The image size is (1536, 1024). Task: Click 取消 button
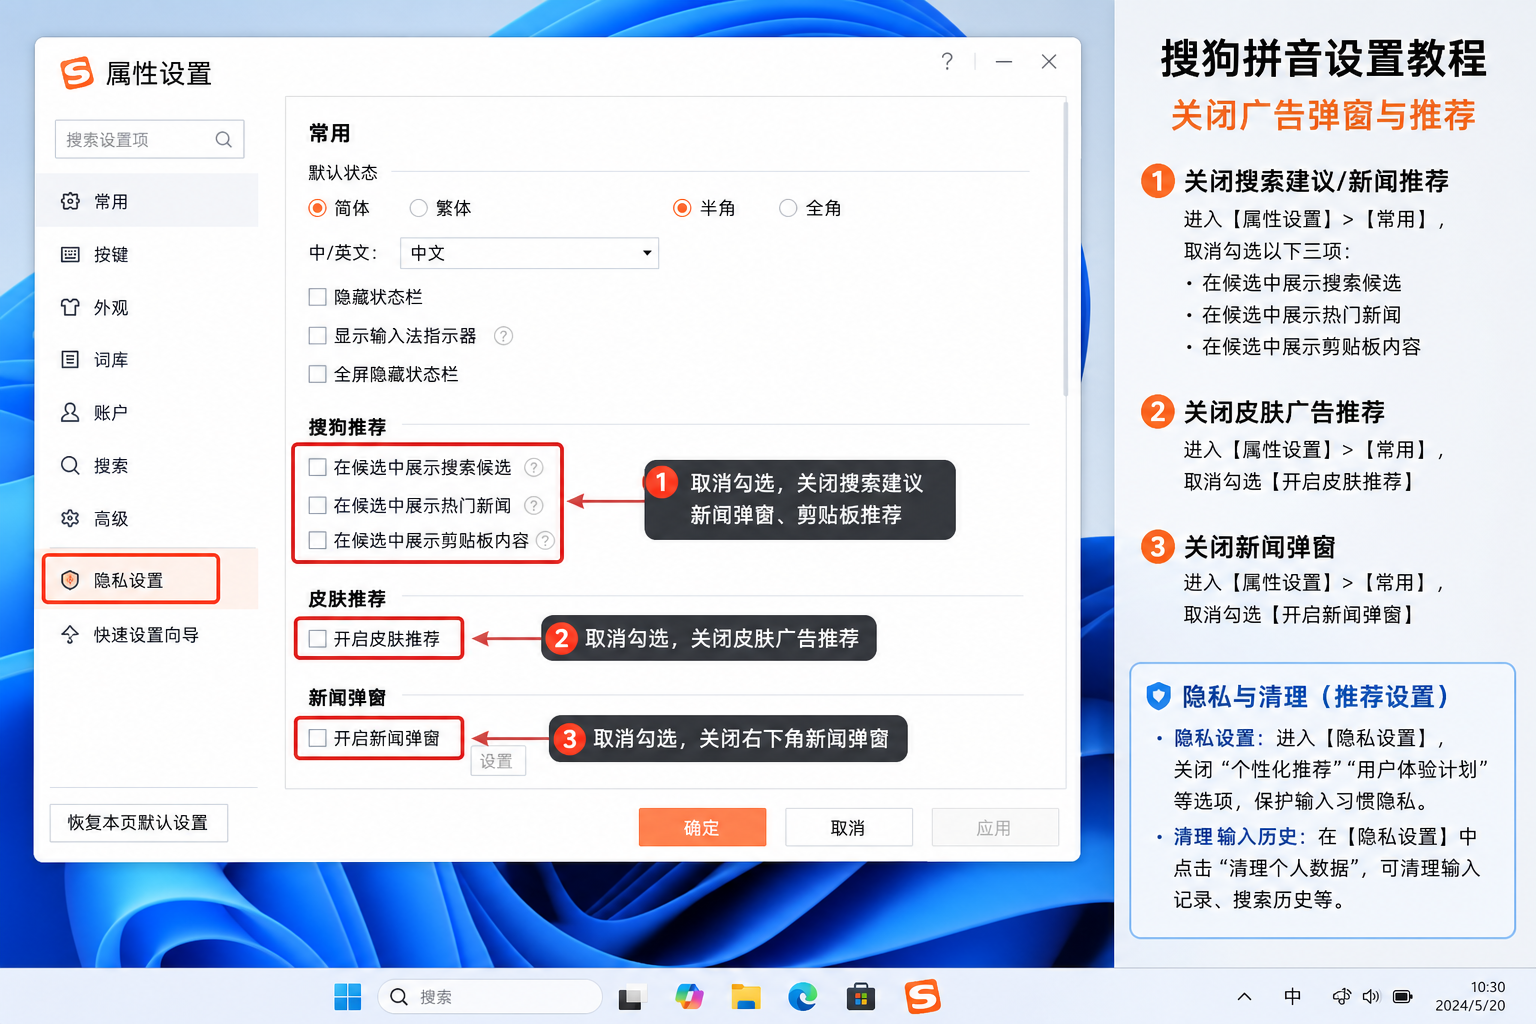coord(849,827)
